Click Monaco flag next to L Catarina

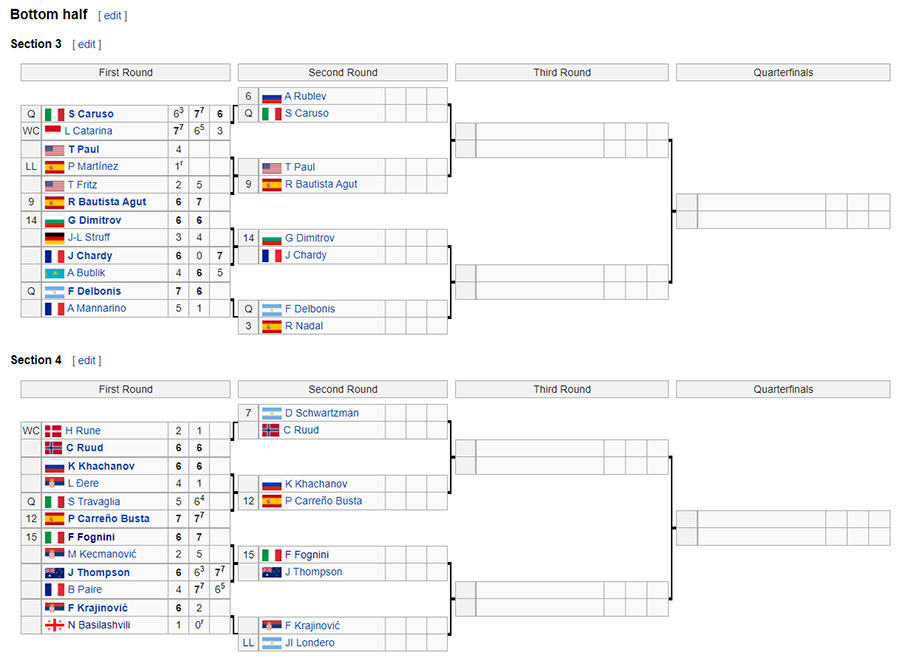click(x=53, y=130)
